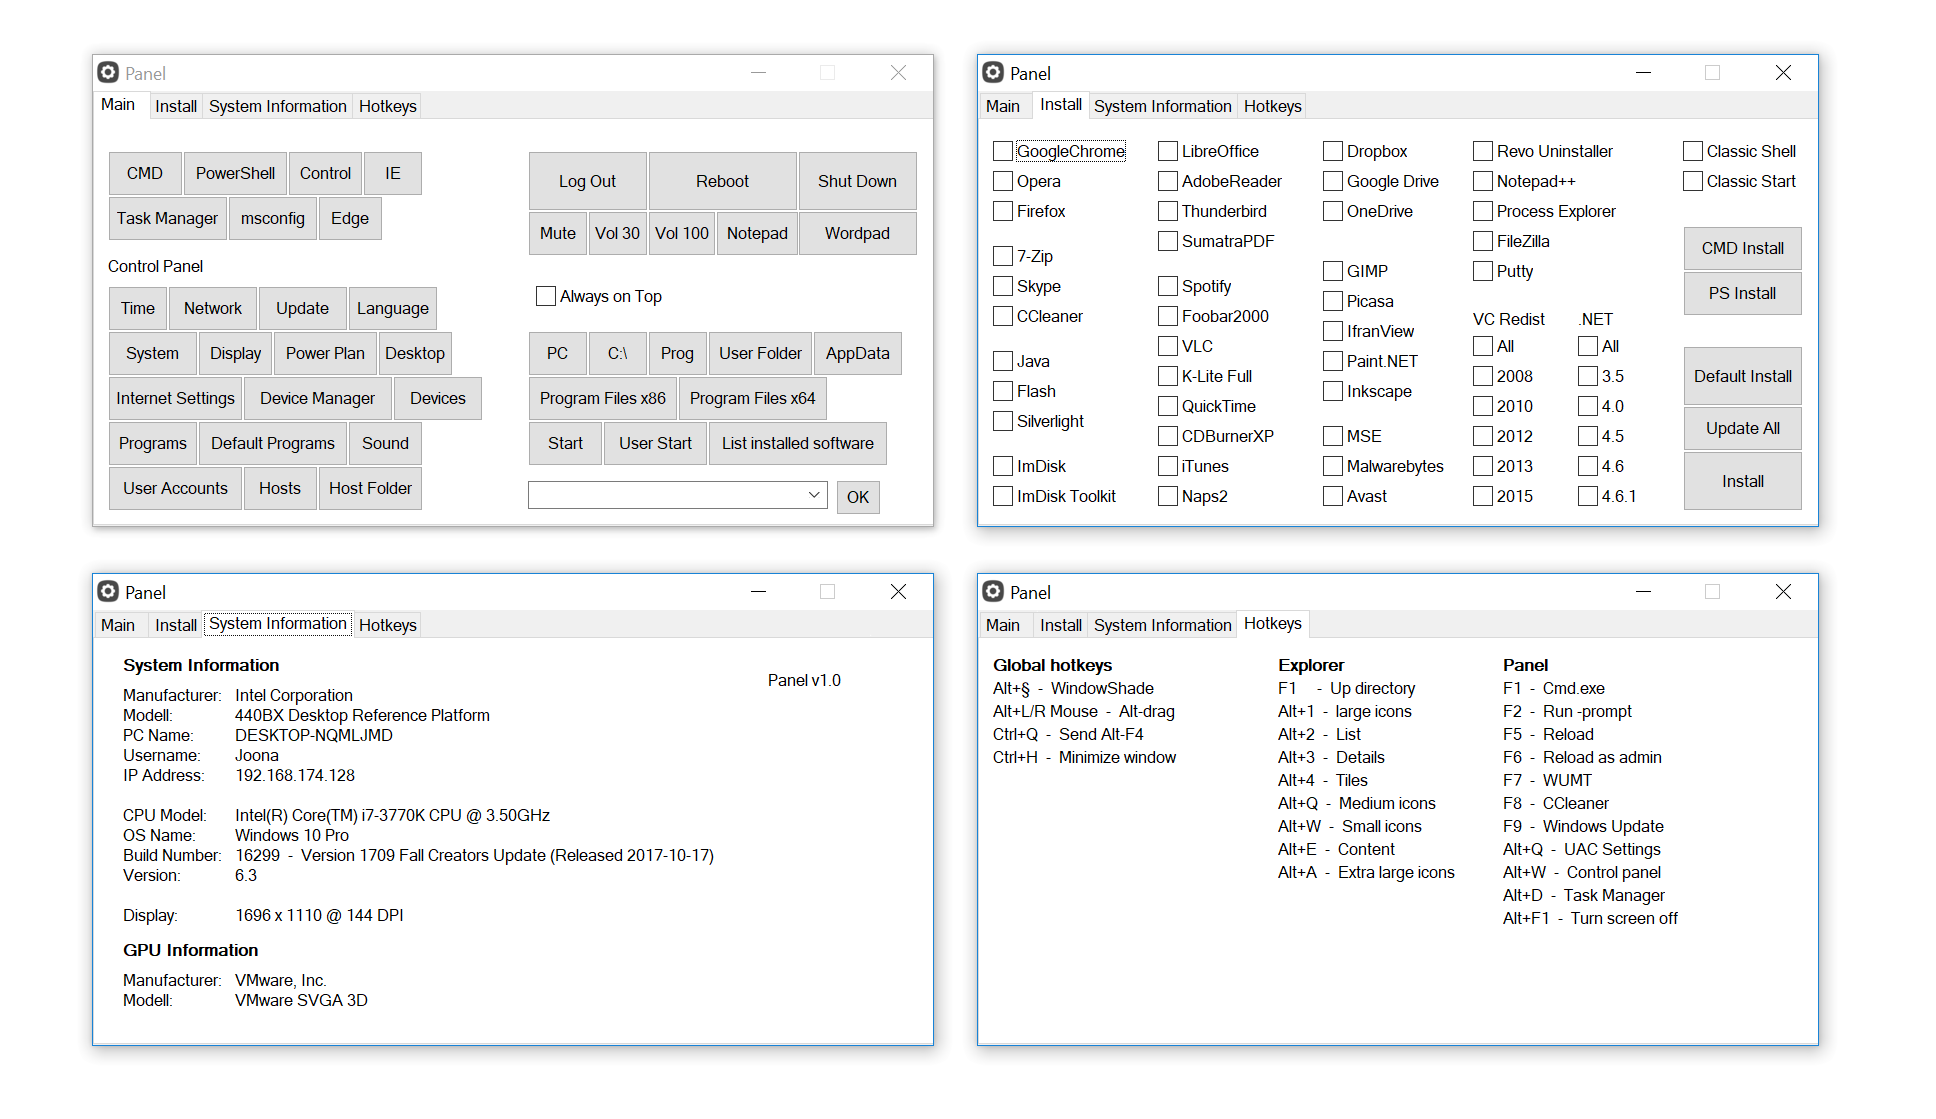The height and width of the screenshot is (1119, 1936).
Task: Open Device Manager
Action: [x=317, y=397]
